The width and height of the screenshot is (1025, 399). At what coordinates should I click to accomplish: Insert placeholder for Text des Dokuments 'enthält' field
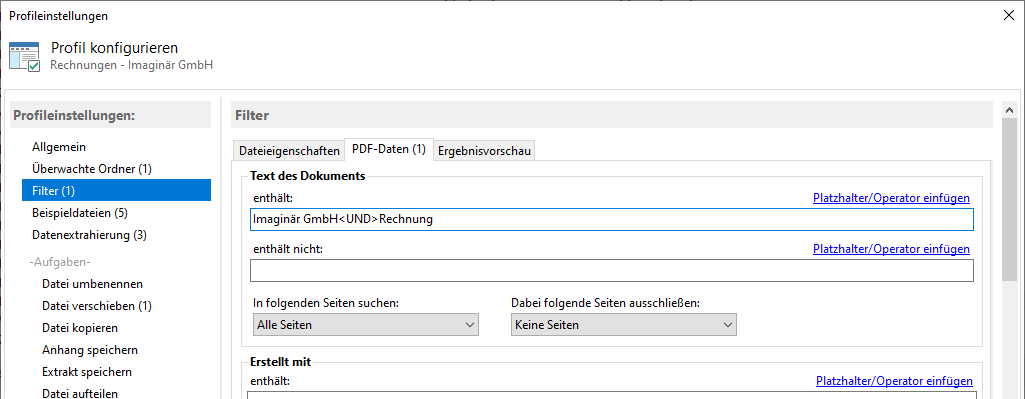[x=891, y=198]
